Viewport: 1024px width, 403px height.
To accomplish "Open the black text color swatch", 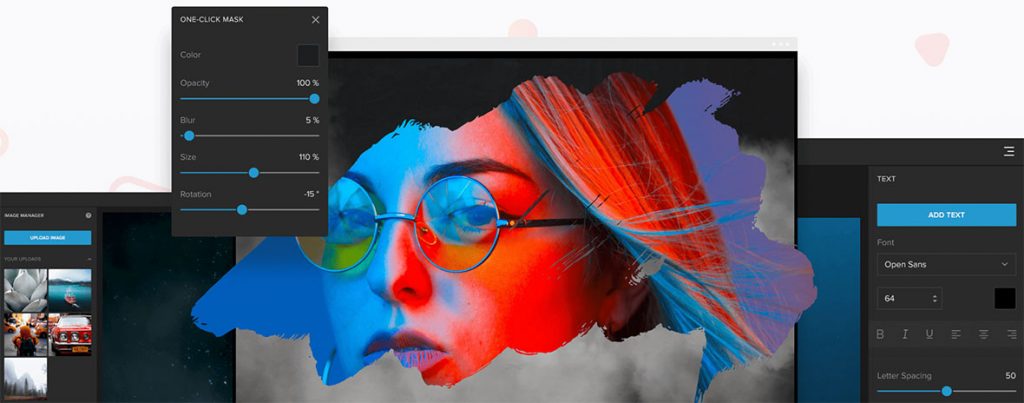I will [1005, 298].
